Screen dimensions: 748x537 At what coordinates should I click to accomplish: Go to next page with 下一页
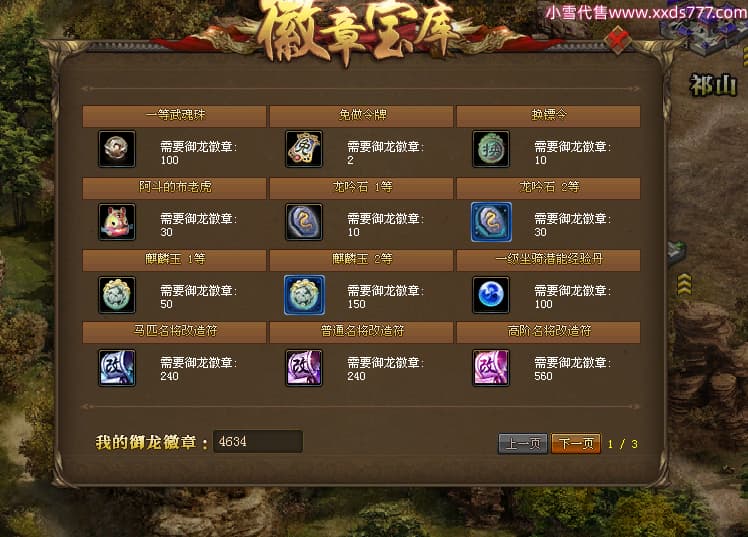tap(576, 444)
